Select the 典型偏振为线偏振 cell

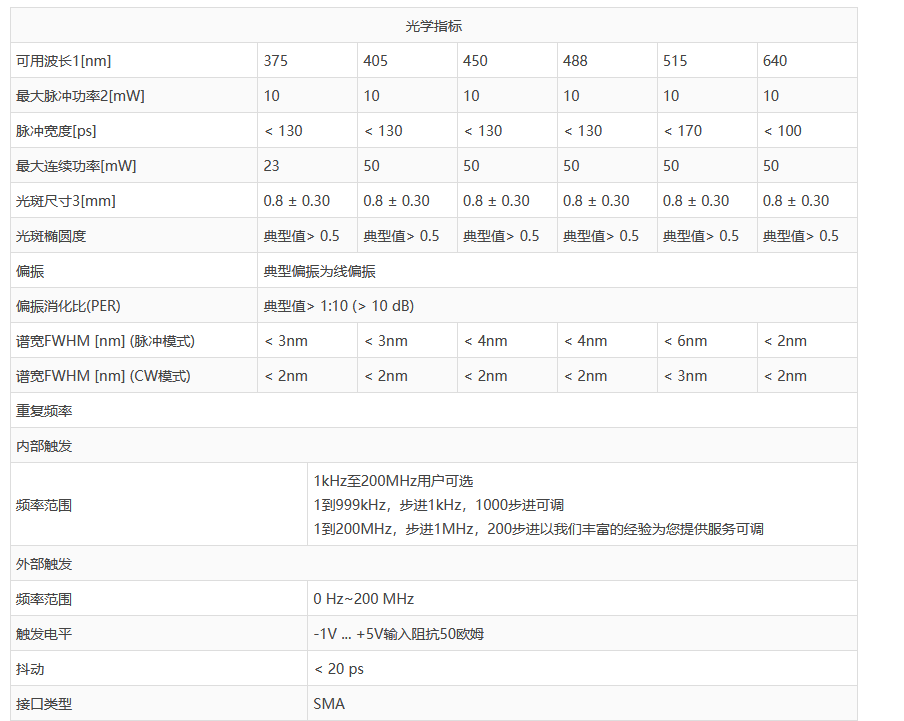[320, 271]
